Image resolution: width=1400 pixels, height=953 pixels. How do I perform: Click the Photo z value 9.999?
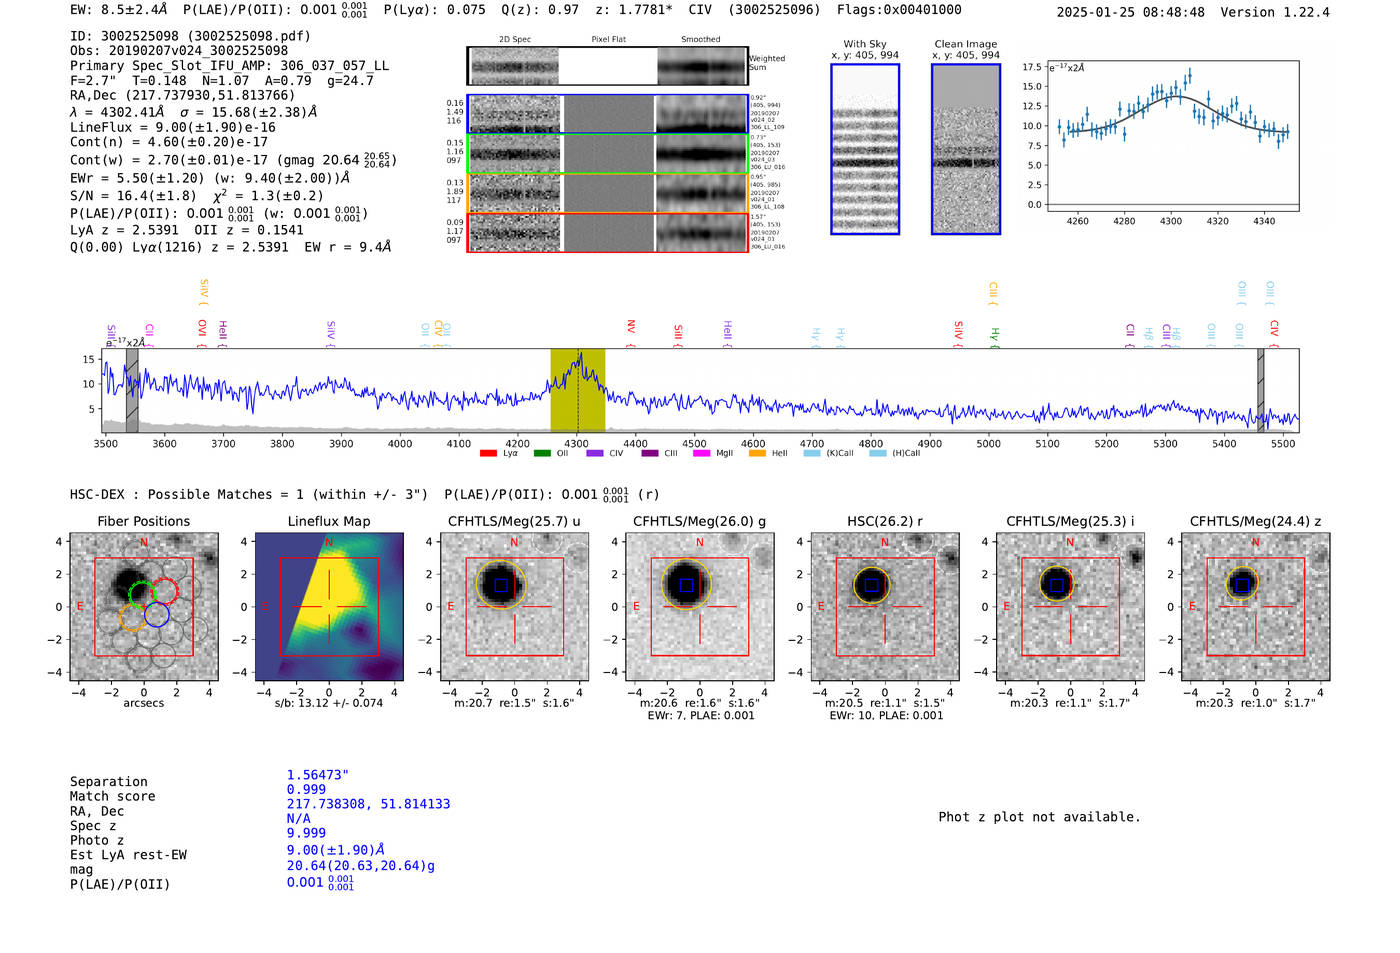coord(306,833)
